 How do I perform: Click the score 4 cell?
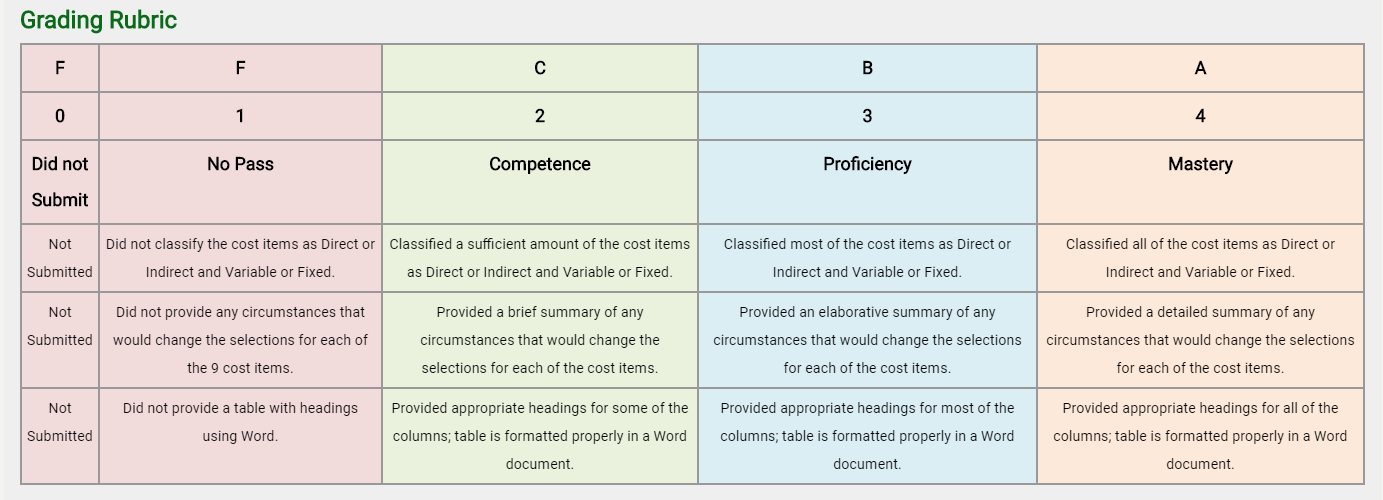[x=1200, y=116]
